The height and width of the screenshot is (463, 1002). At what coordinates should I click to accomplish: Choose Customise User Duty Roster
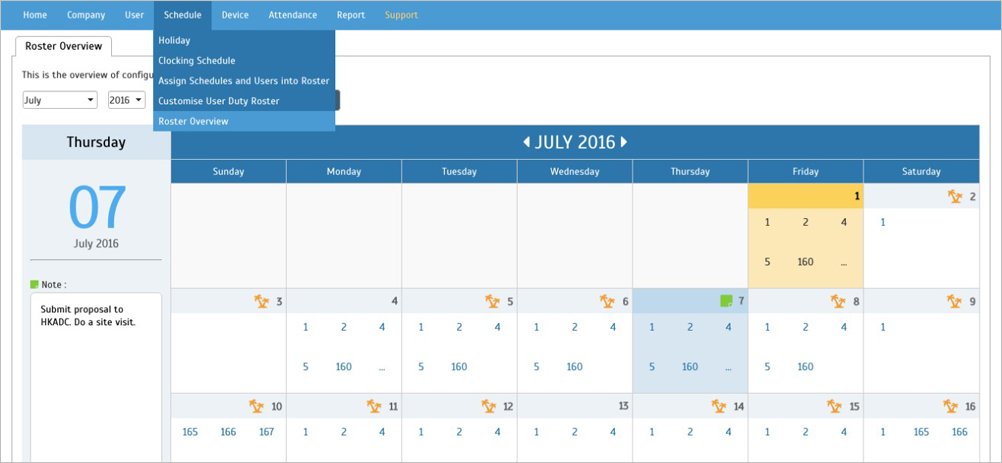click(x=244, y=101)
